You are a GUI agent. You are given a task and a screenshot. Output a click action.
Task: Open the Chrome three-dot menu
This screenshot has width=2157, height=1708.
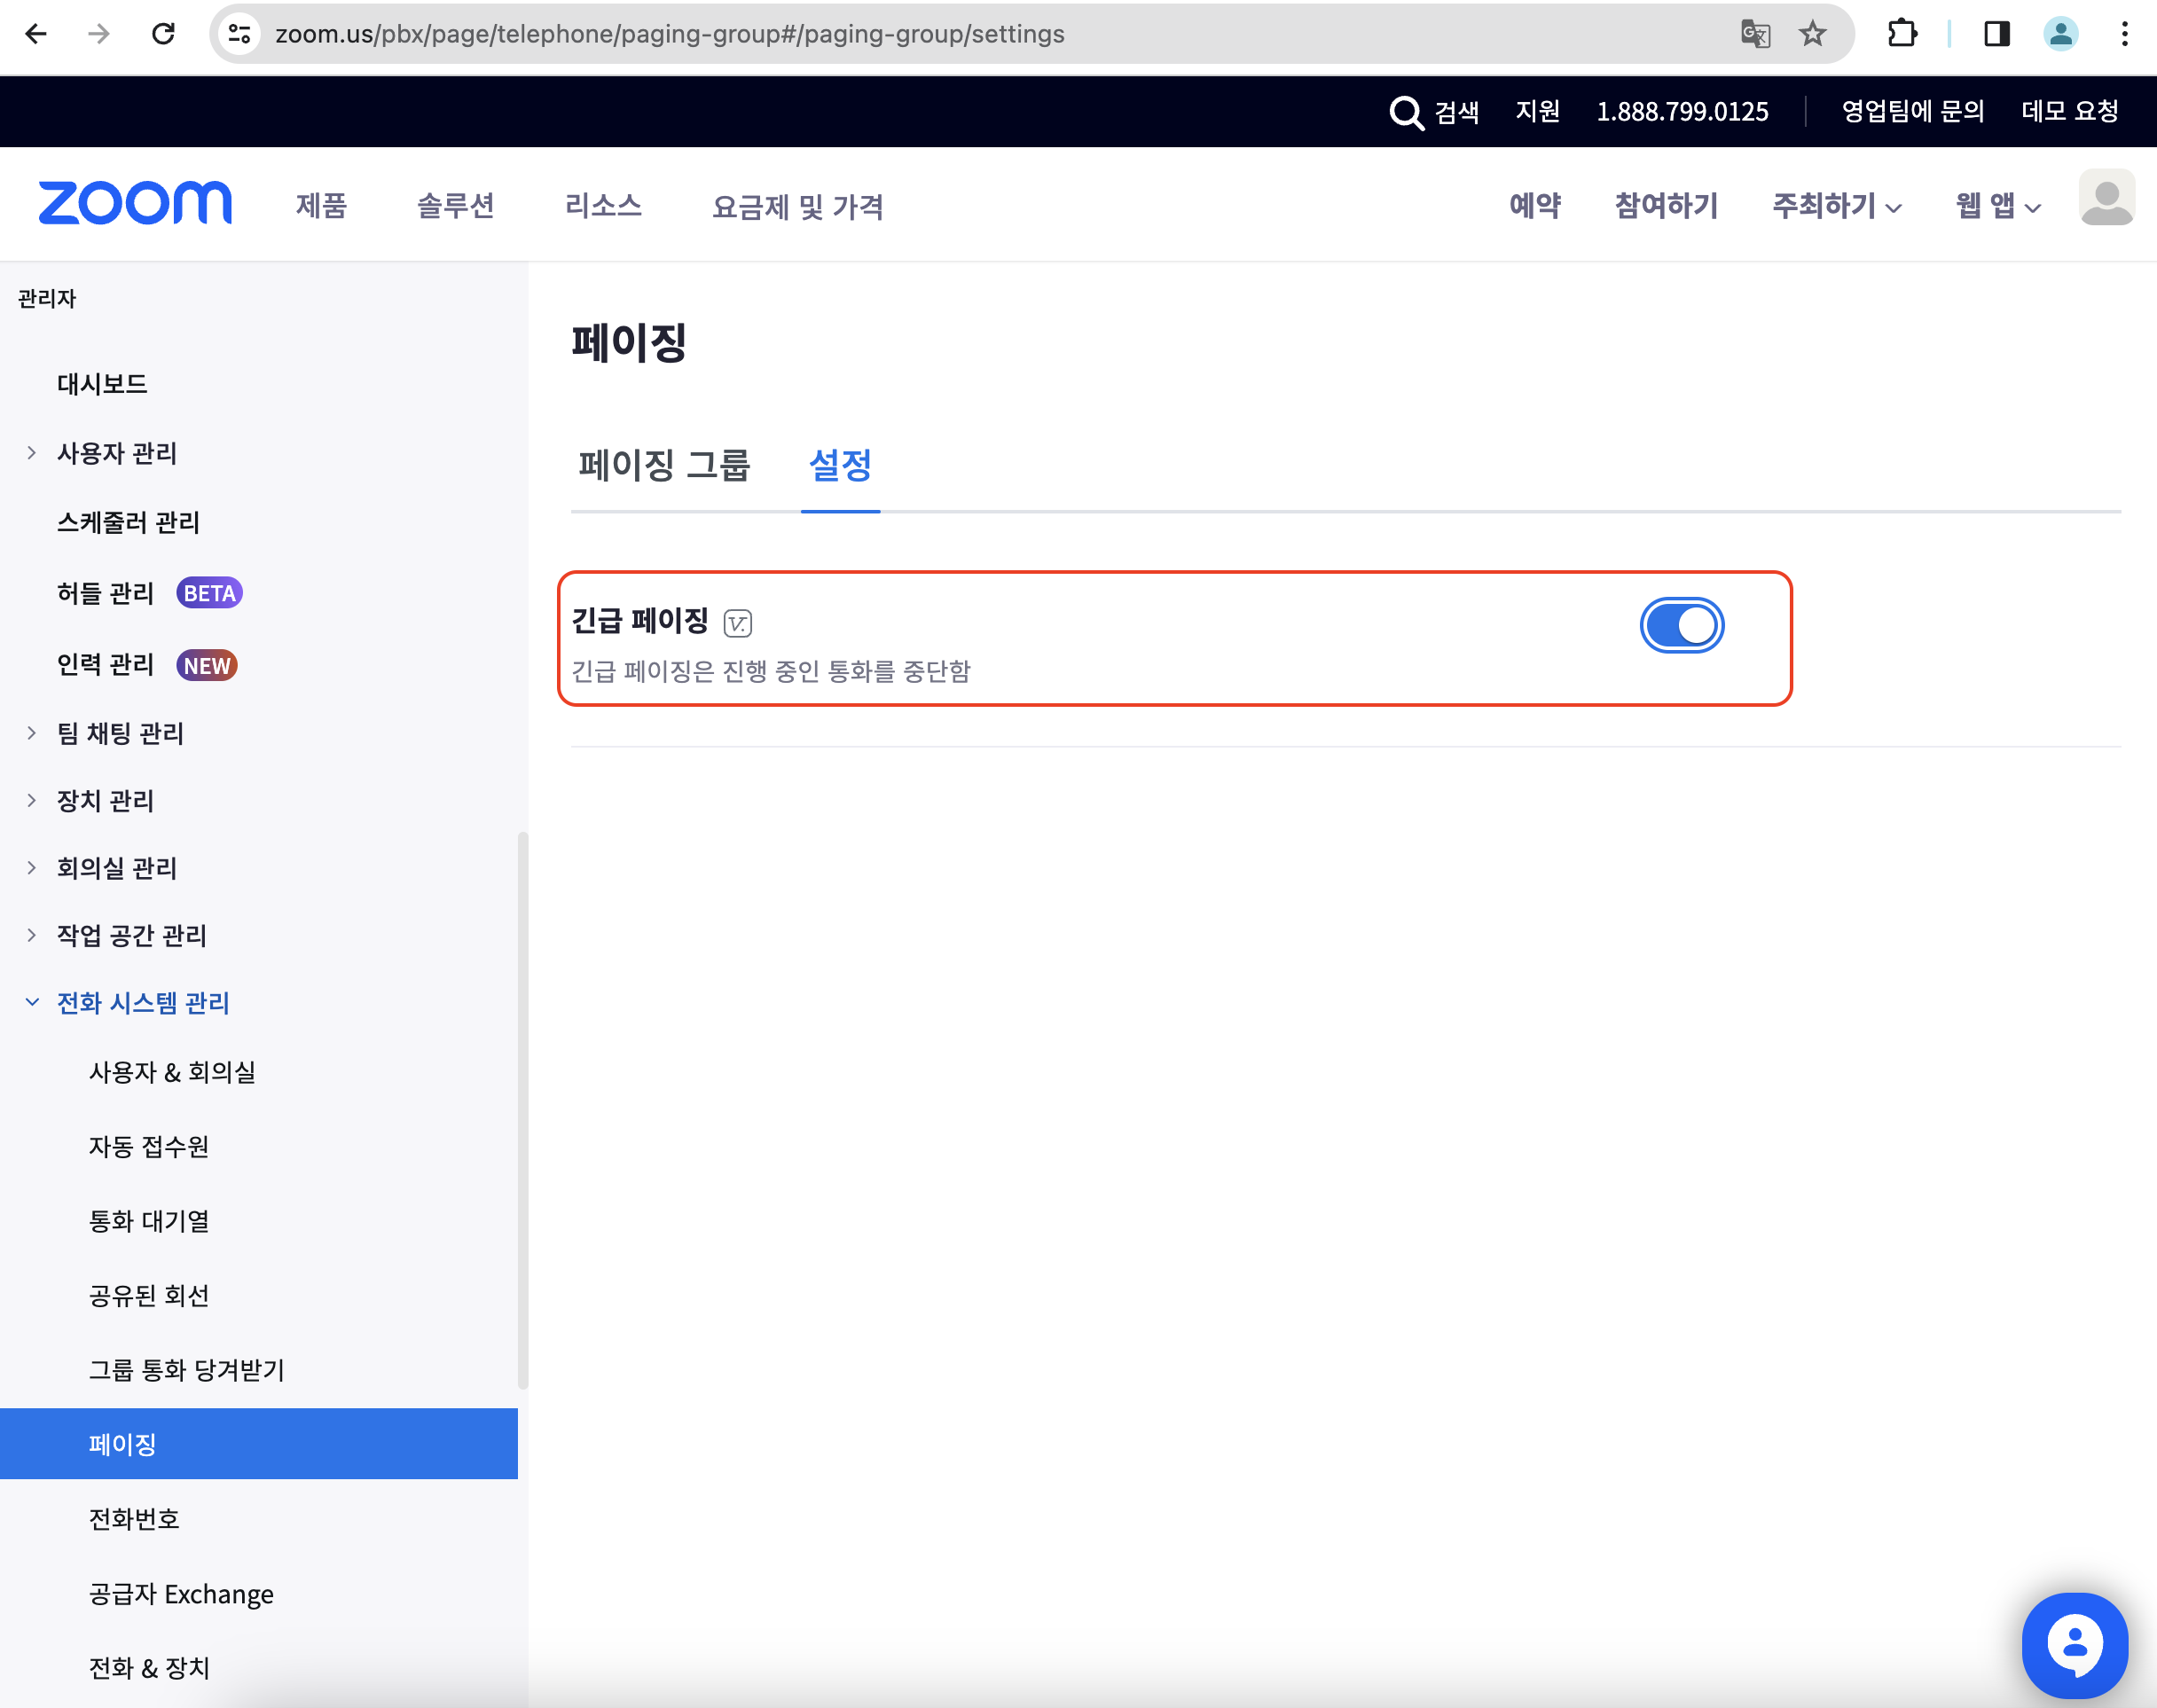[2125, 34]
